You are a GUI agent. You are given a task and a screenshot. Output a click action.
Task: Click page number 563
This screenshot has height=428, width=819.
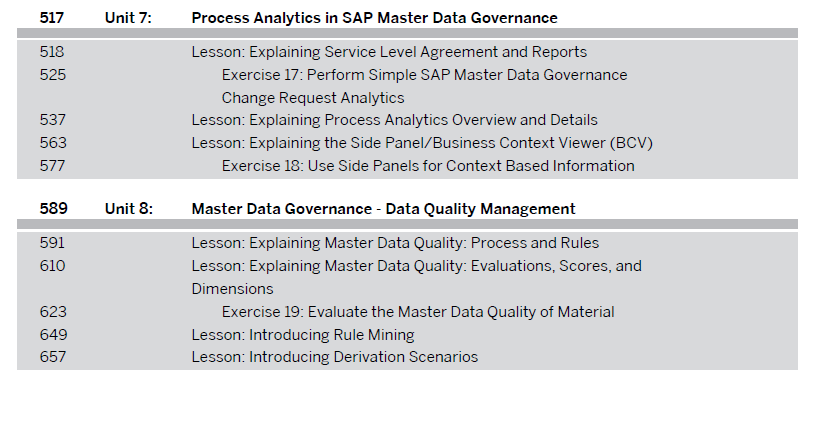click(53, 143)
